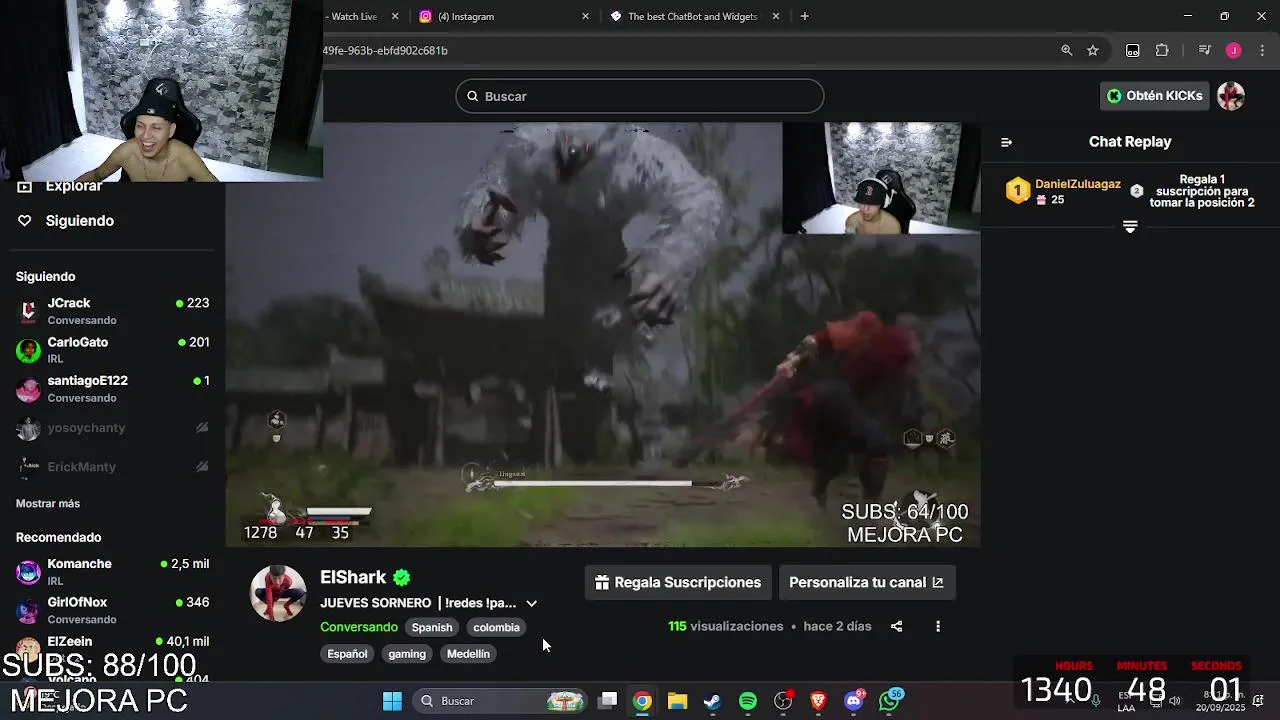Image resolution: width=1280 pixels, height=720 pixels.
Task: Open Brave browser from the taskbar
Action: [x=818, y=701]
